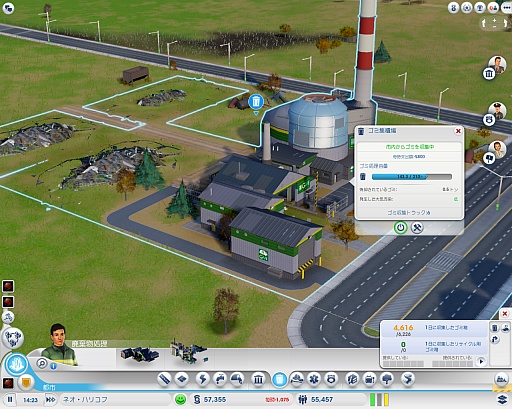Screen dimensions: 512x409
Task: Pause the game simulation
Action: pyautogui.click(x=10, y=399)
